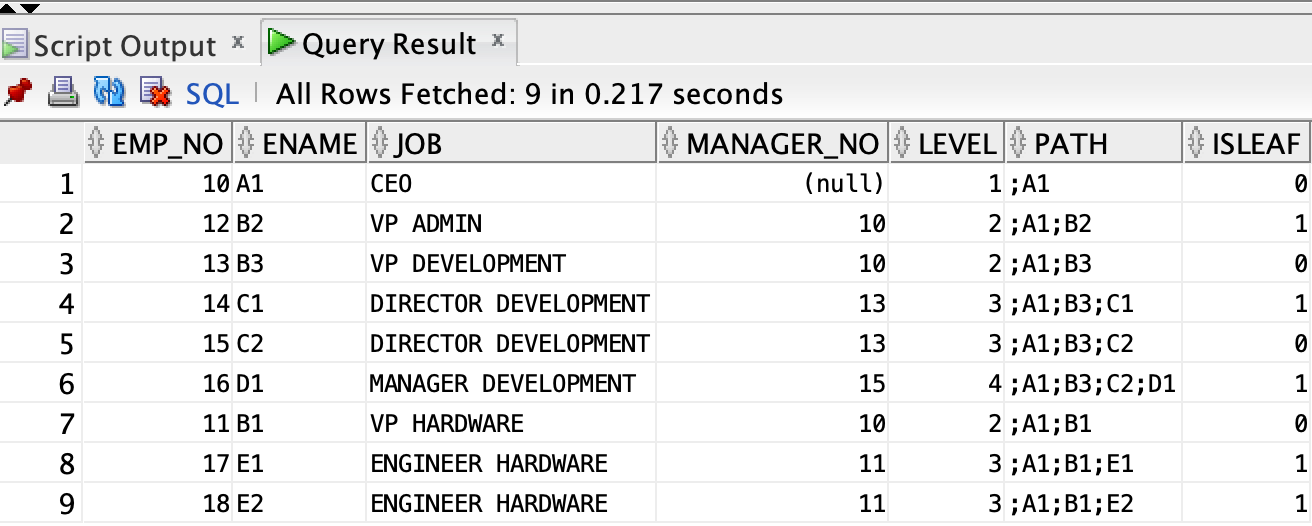Viewport: 1312px width, 526px height.
Task: Click the PATH column sort icon
Action: point(1019,144)
